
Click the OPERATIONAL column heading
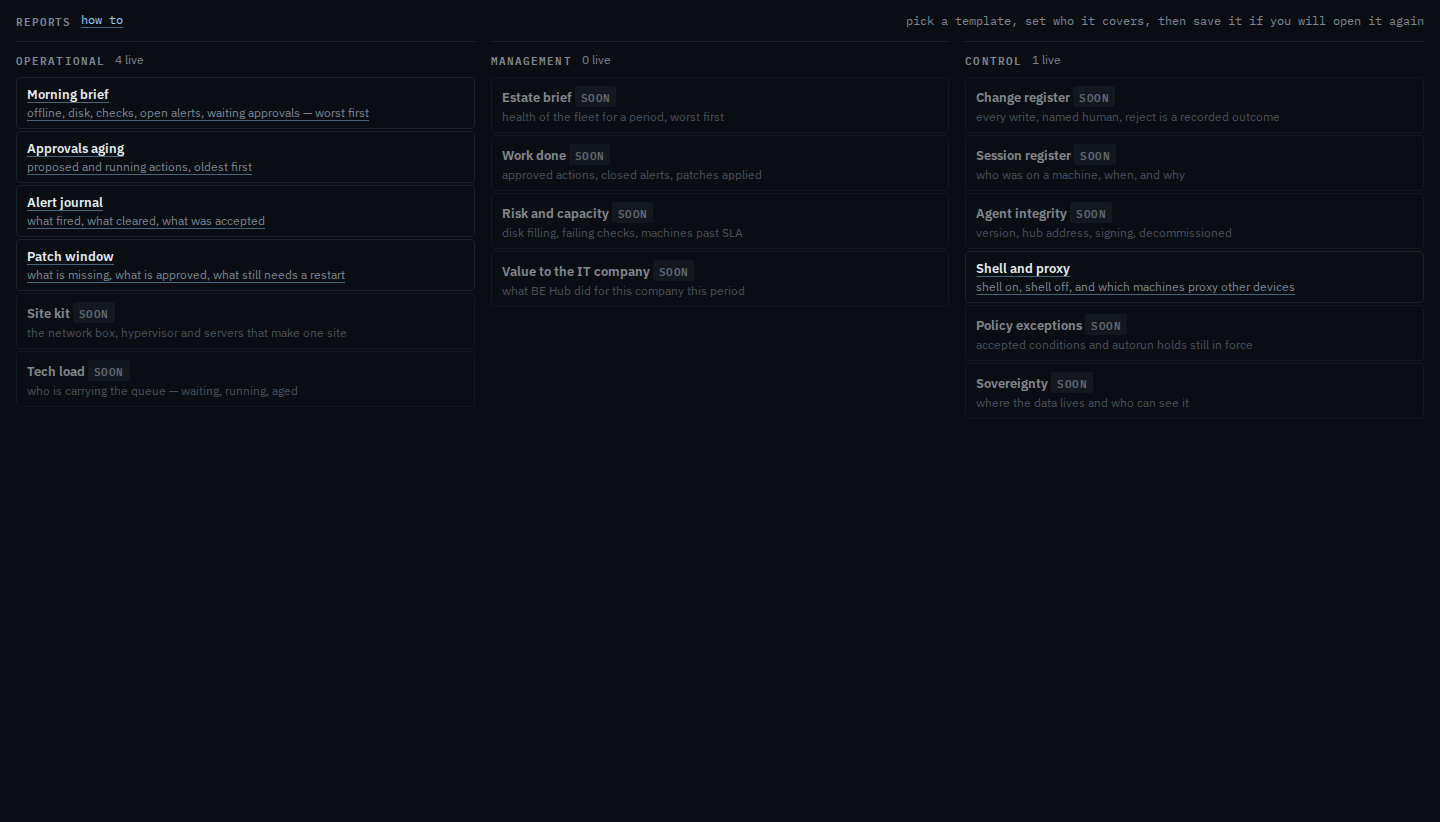pyautogui.click(x=60, y=61)
